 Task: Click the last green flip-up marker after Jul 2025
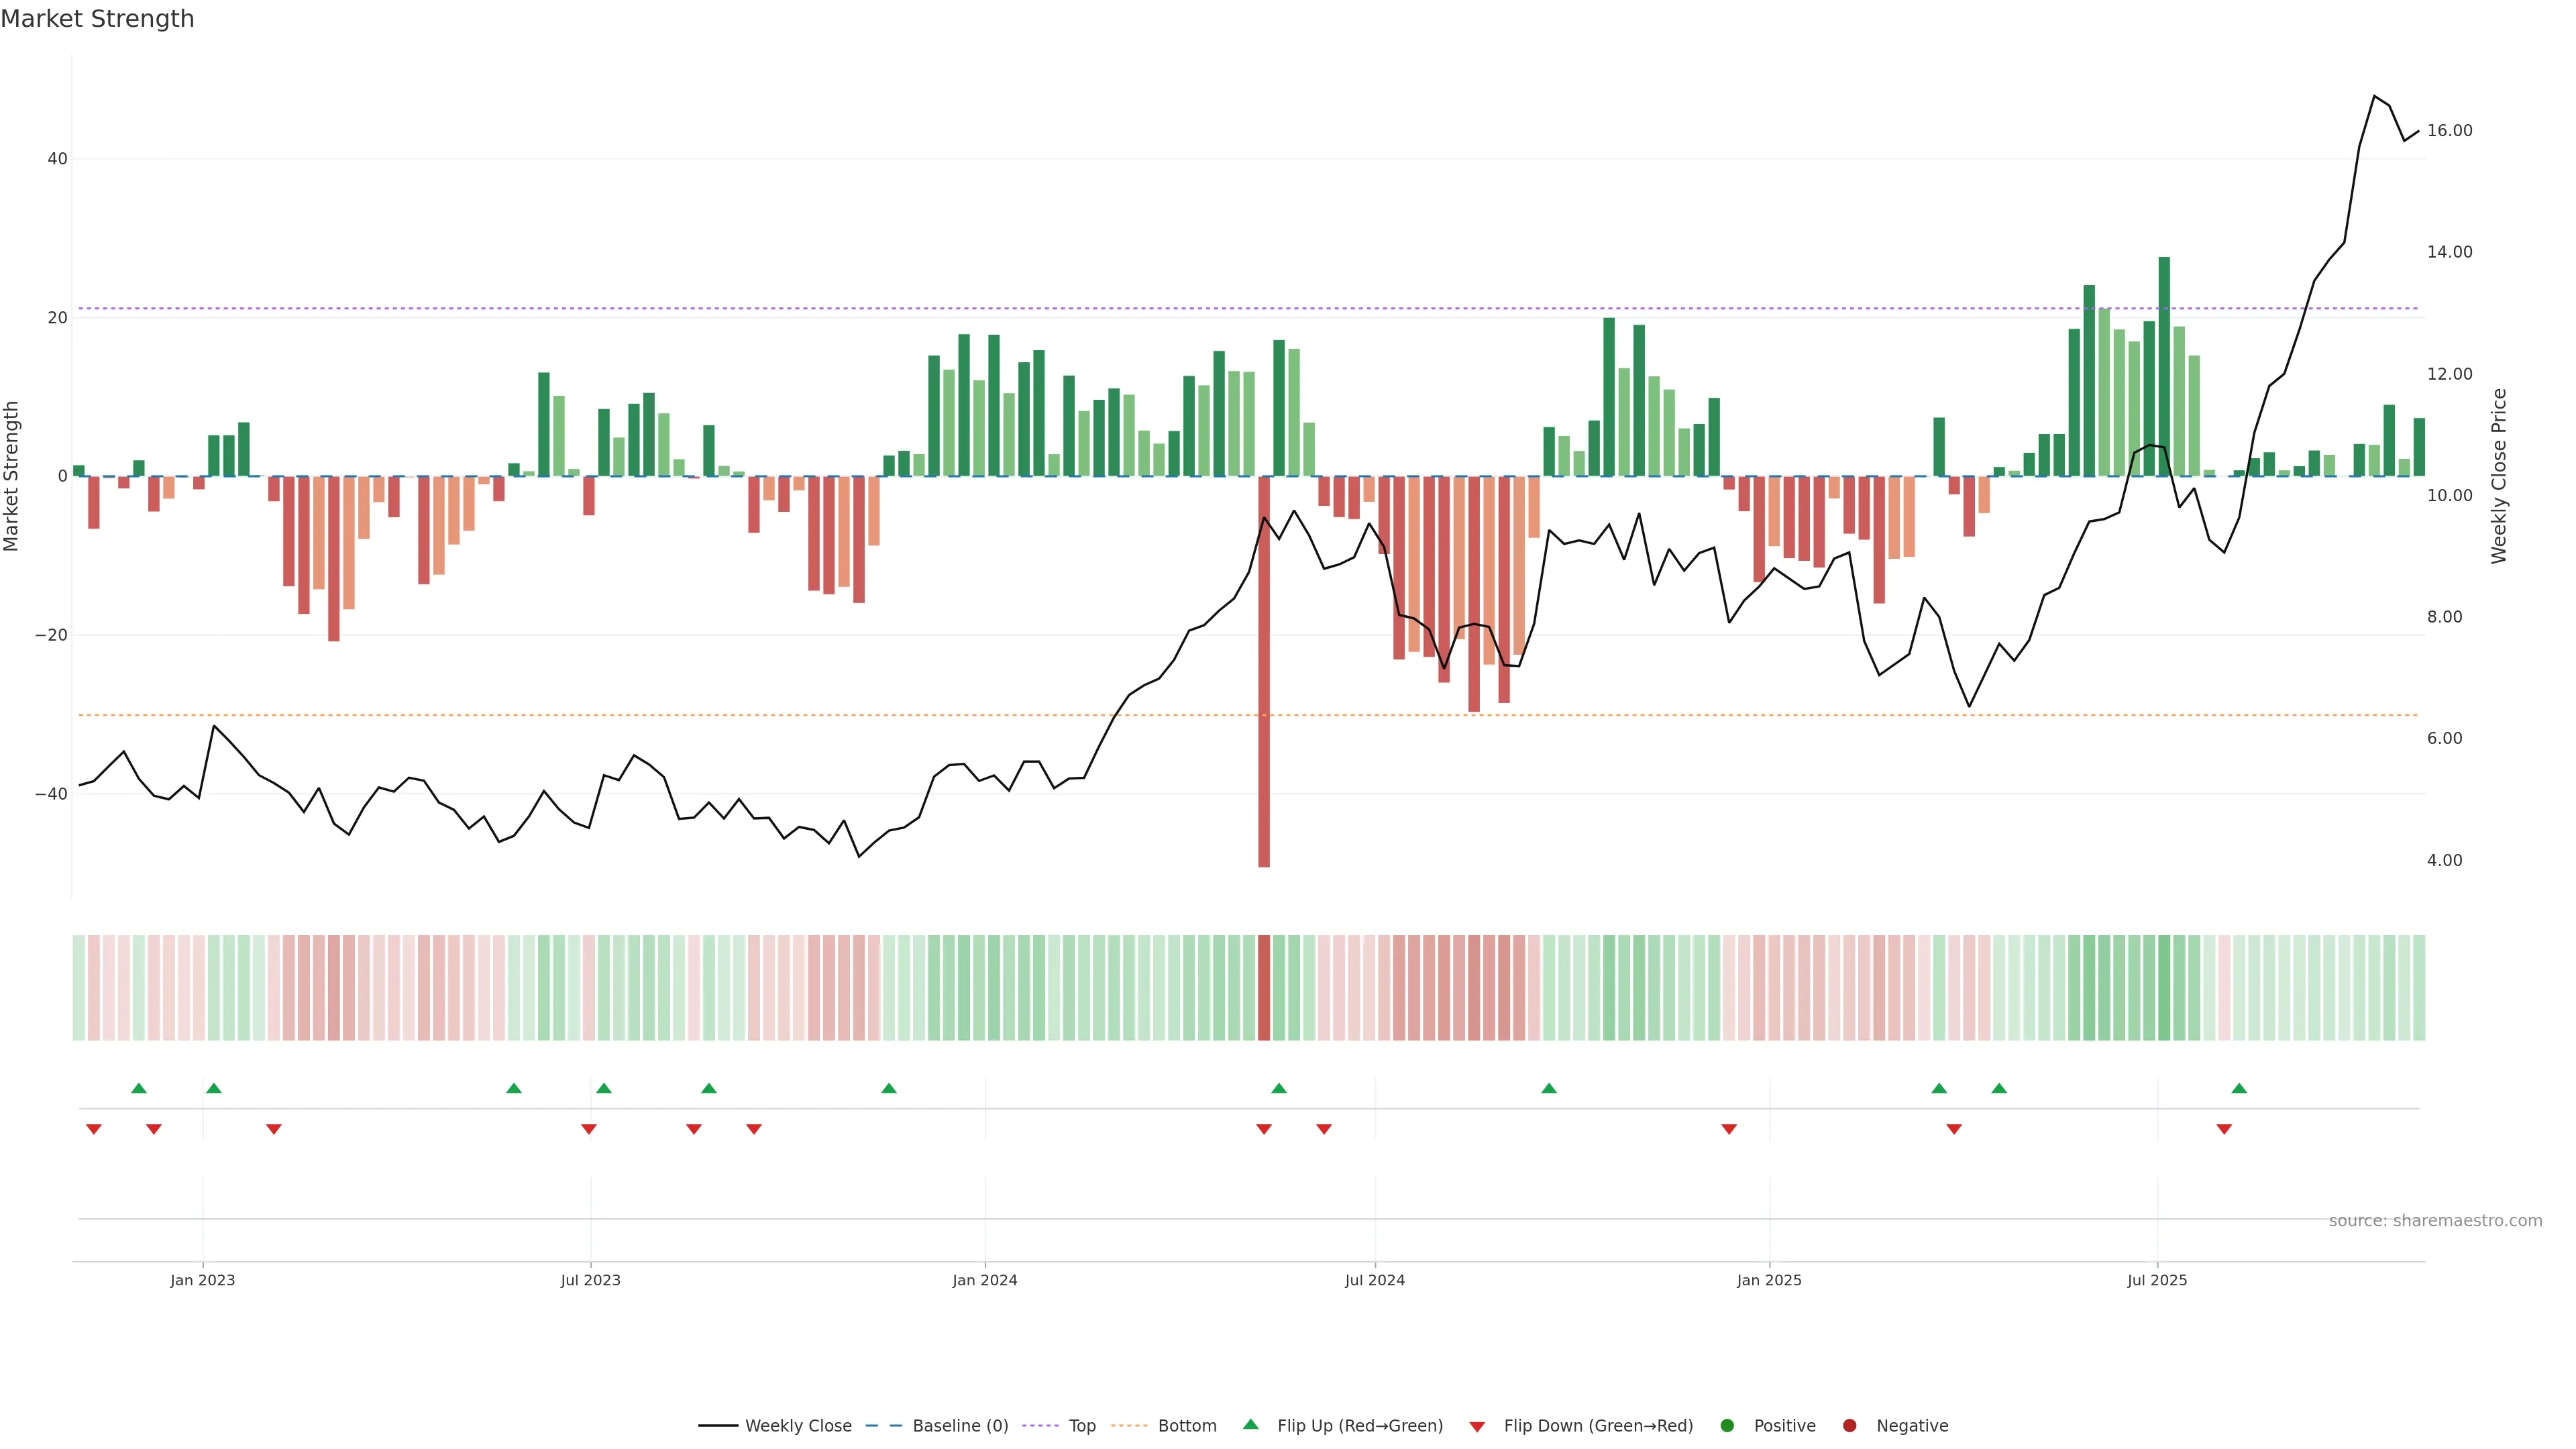2239,1088
